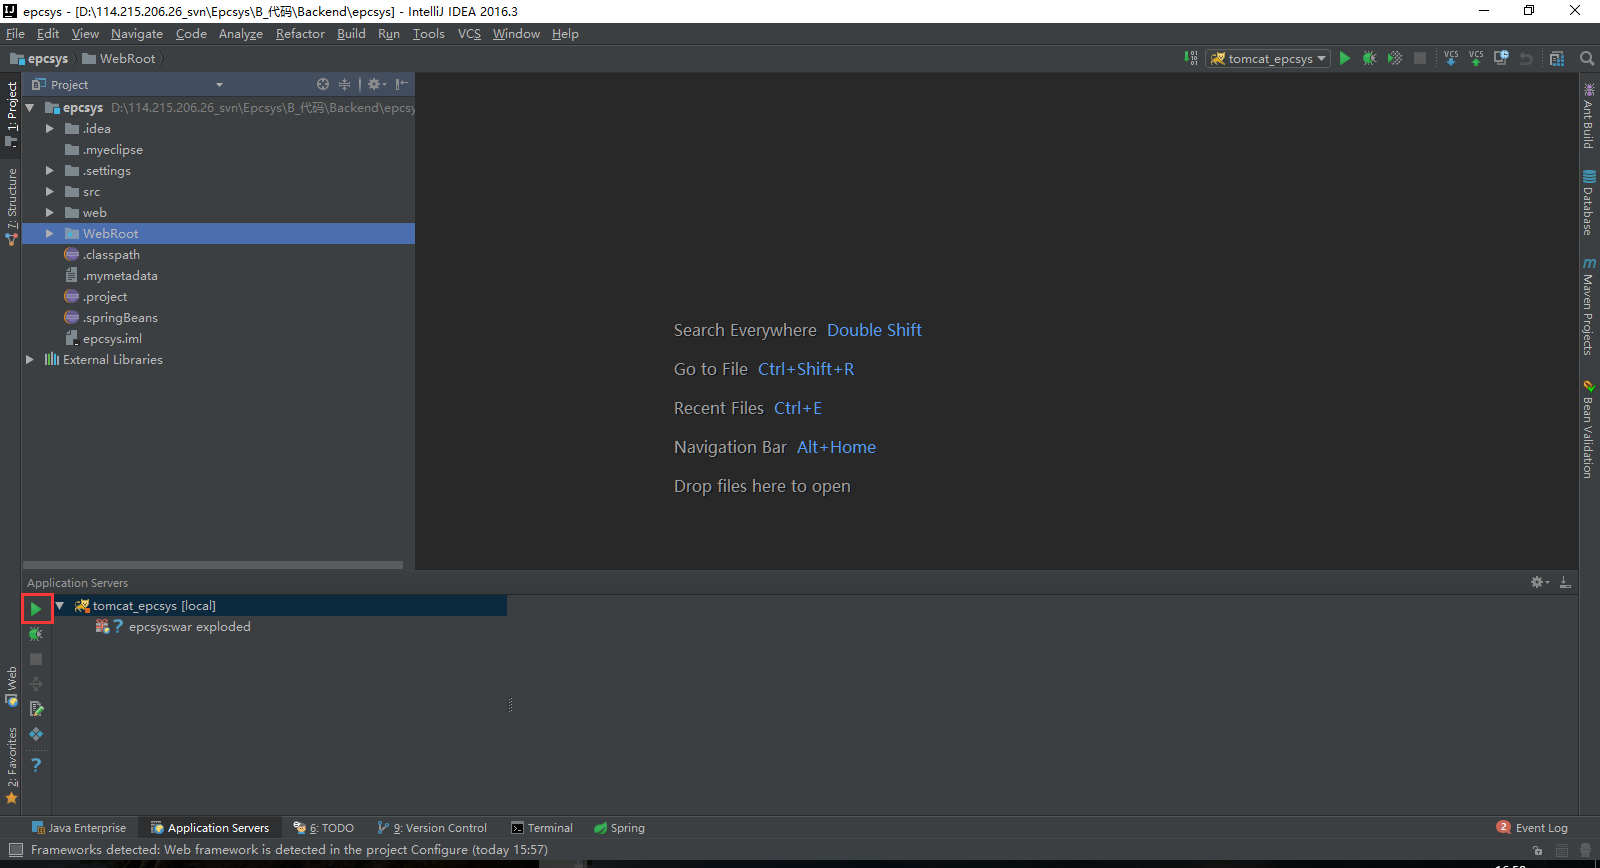Expand the External Libraries node
1600x868 pixels.
click(30, 360)
